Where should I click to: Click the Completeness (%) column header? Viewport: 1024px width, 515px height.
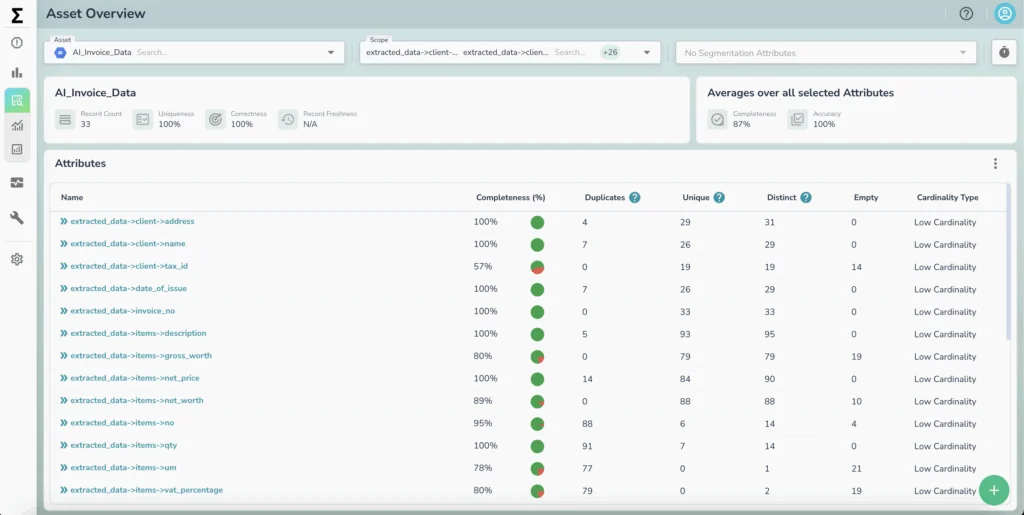(x=510, y=198)
